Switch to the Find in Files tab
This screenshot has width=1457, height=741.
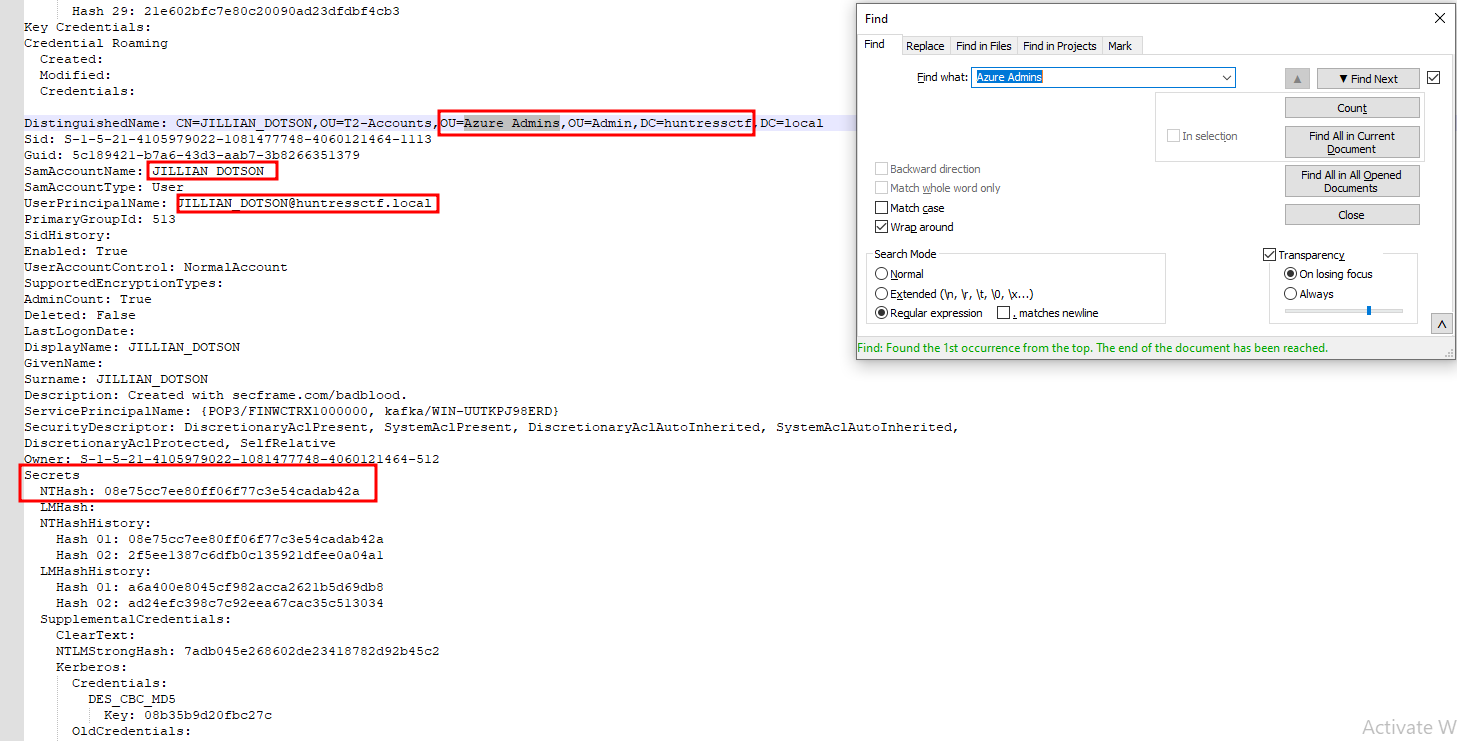[x=984, y=46]
